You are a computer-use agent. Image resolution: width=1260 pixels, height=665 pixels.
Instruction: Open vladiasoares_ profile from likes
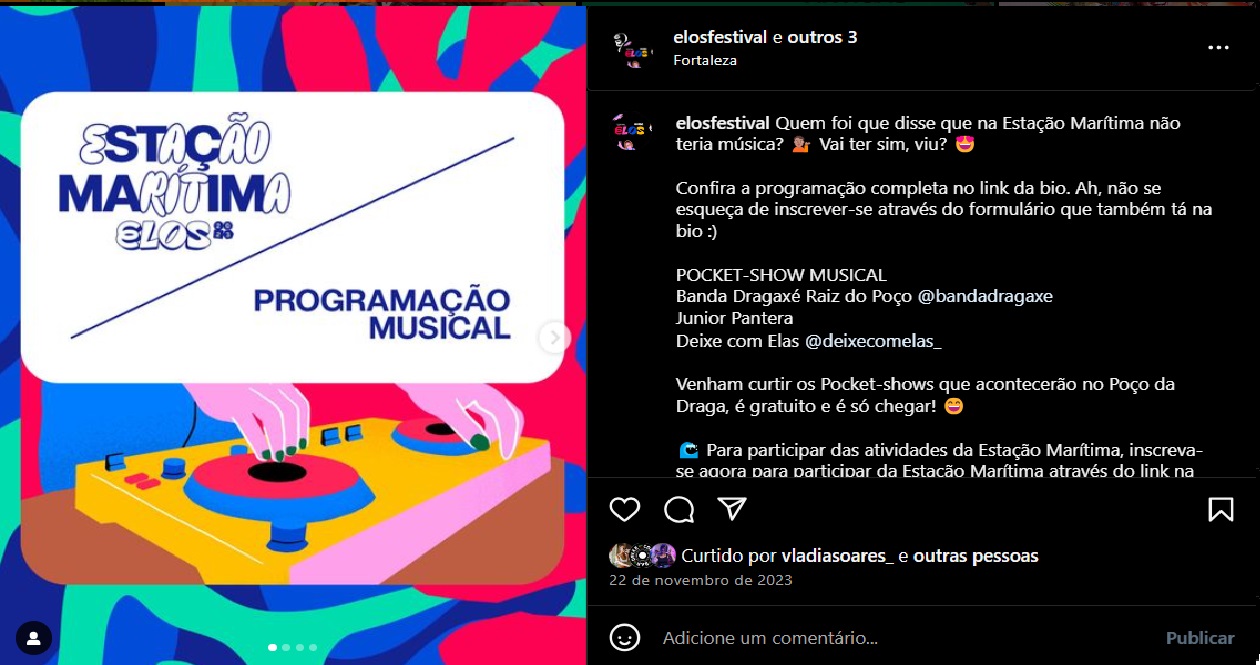point(837,556)
